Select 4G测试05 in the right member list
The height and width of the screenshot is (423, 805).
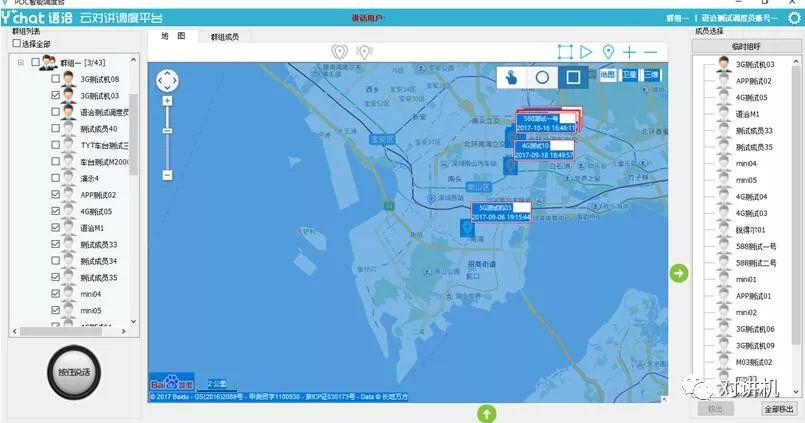752,98
